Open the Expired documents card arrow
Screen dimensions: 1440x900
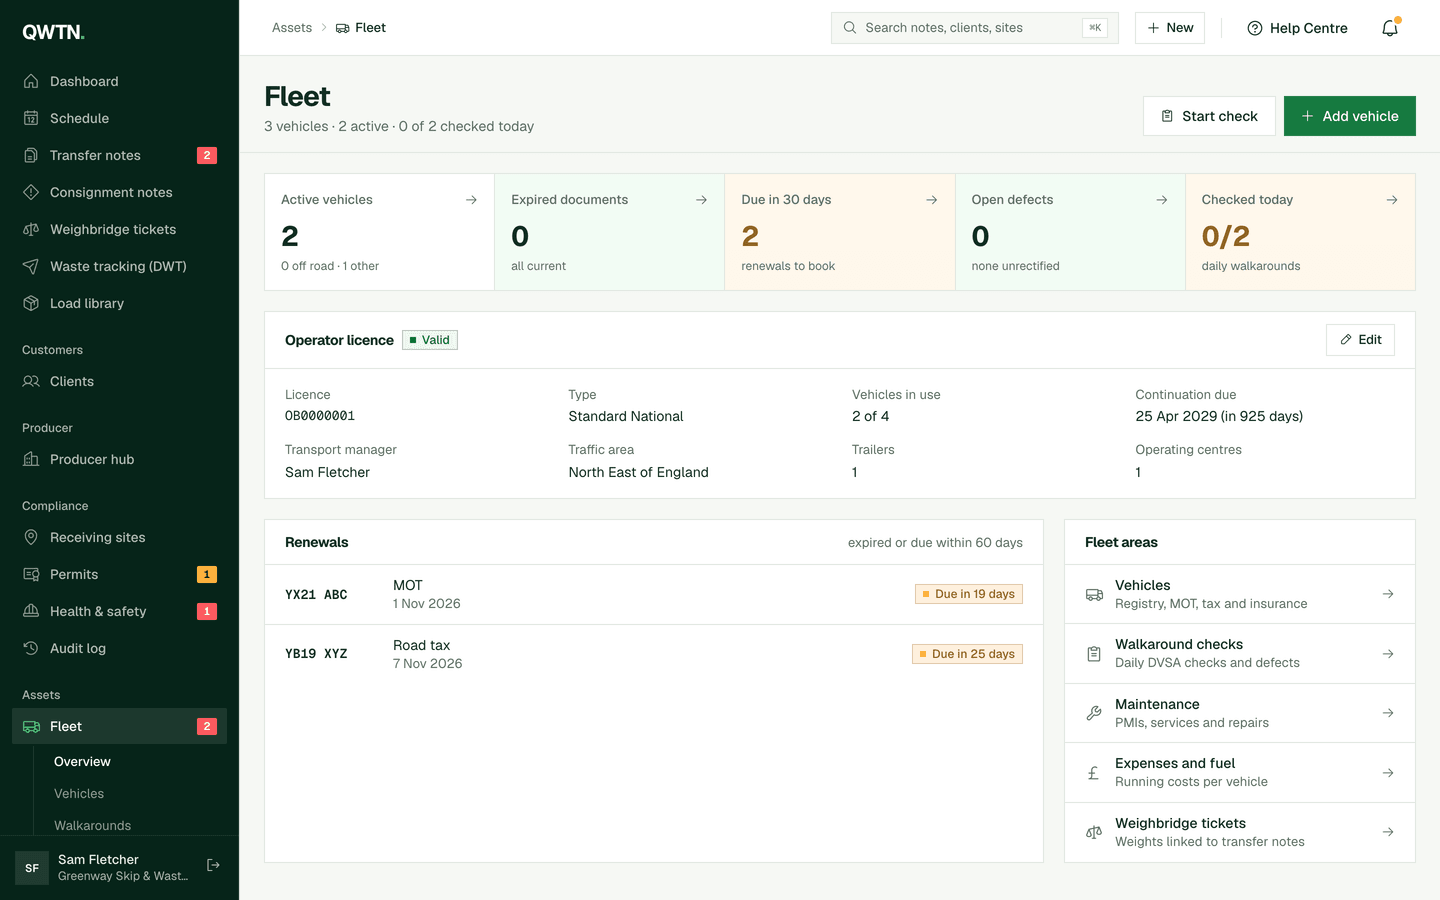(x=701, y=200)
